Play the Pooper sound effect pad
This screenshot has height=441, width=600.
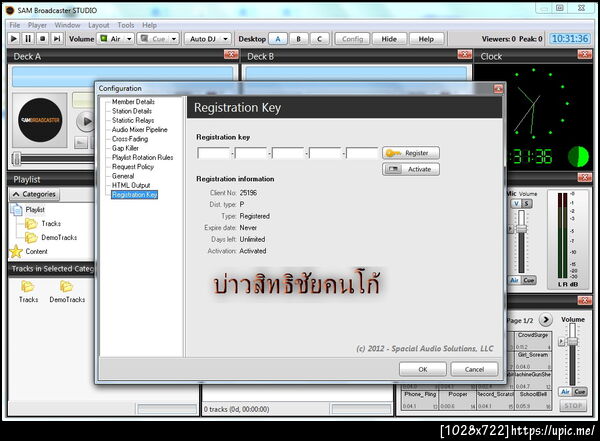457,400
